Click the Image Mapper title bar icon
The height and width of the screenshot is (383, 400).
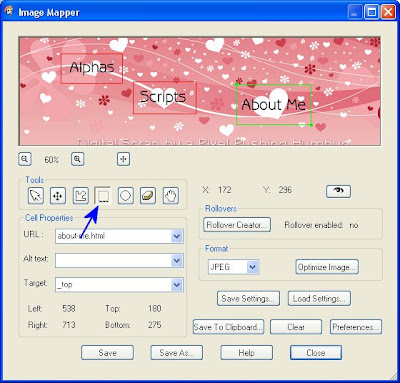click(x=9, y=12)
